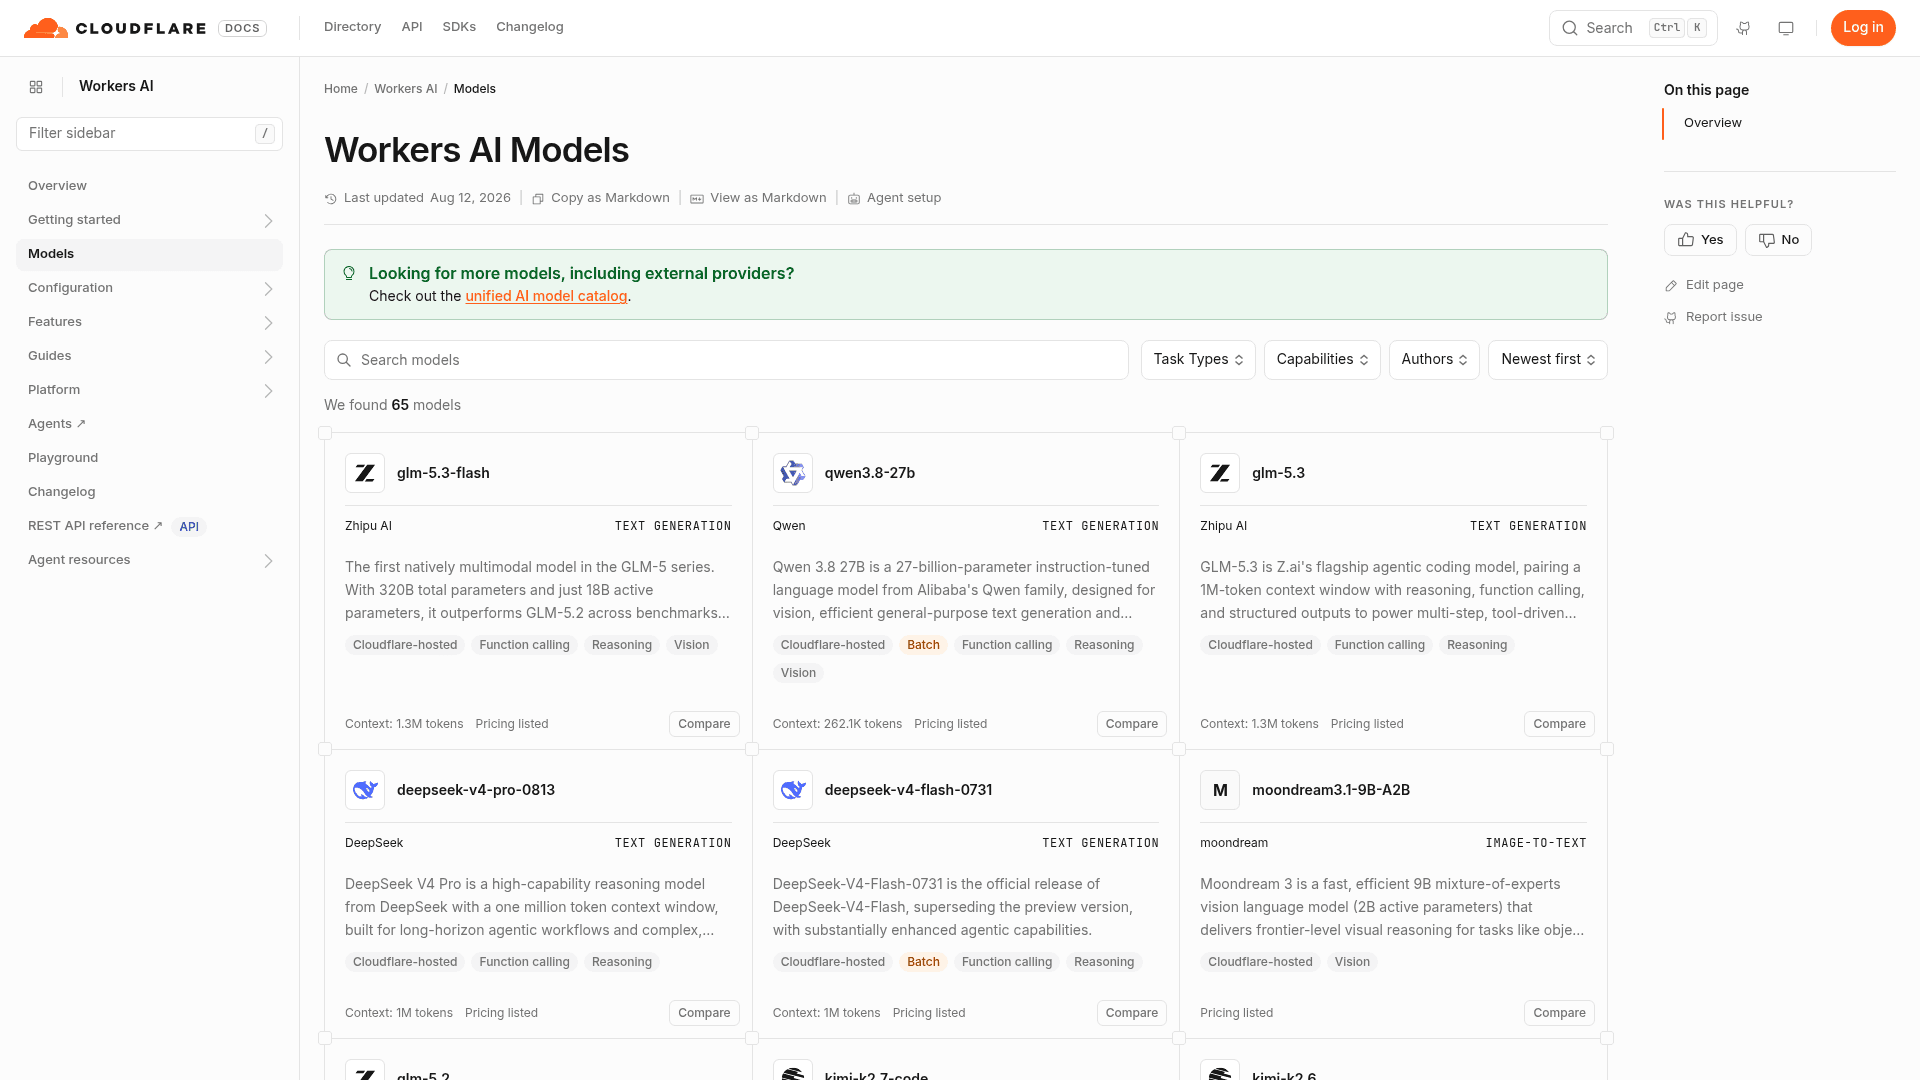Click Compare on the glm-5.3-flash card
Viewport: 1920px width, 1080px height.
click(704, 724)
